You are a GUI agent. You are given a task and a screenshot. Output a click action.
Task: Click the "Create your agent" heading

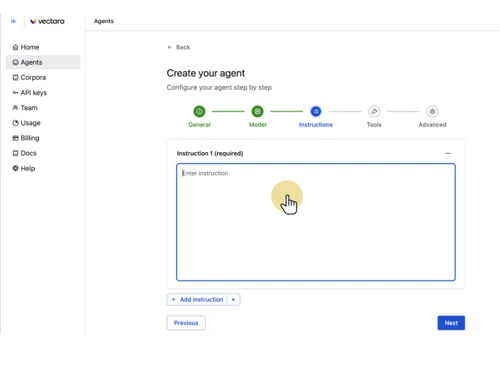[206, 73]
